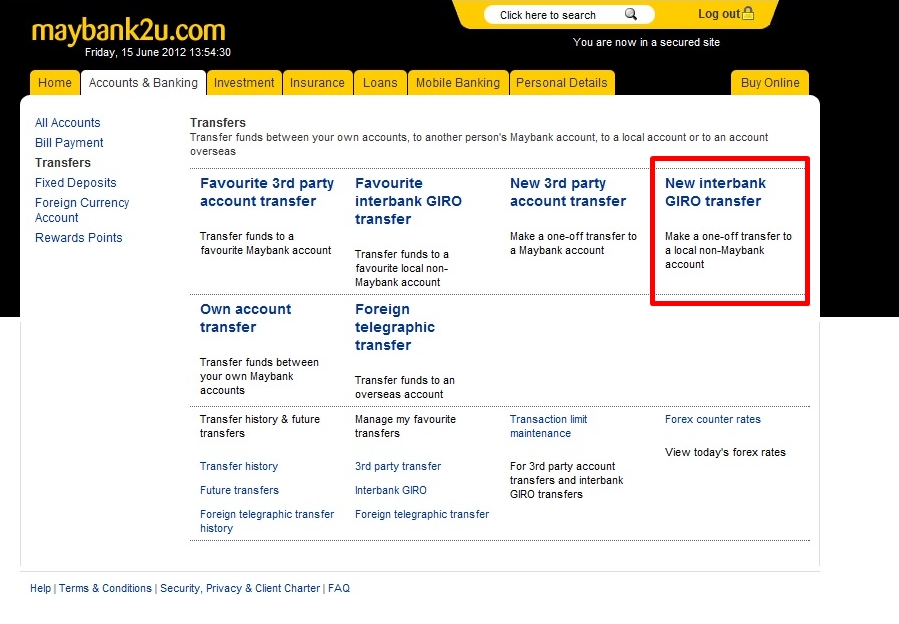
Task: Start a New interbank GIRO transfer
Action: pos(715,192)
